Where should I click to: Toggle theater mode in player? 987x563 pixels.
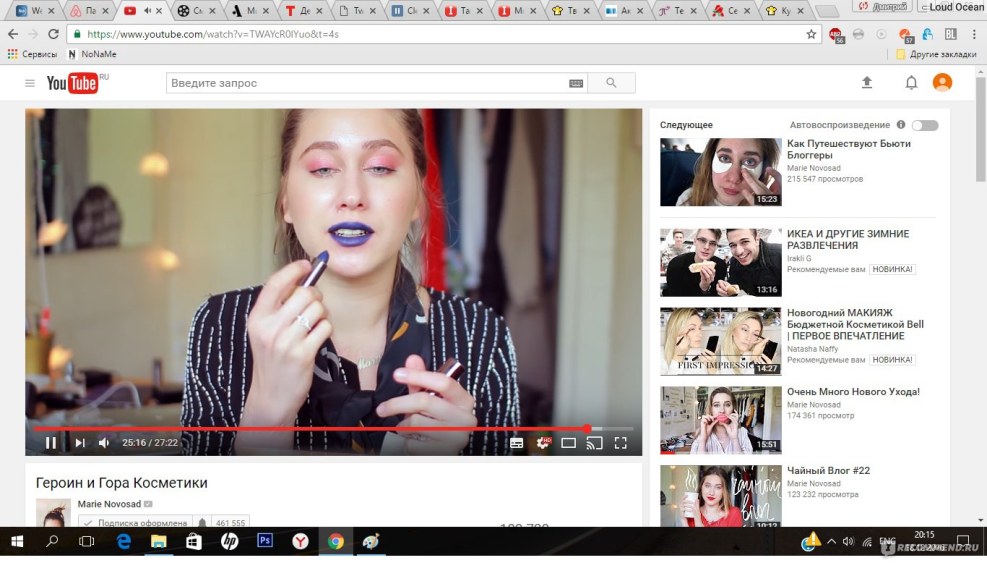pyautogui.click(x=568, y=442)
